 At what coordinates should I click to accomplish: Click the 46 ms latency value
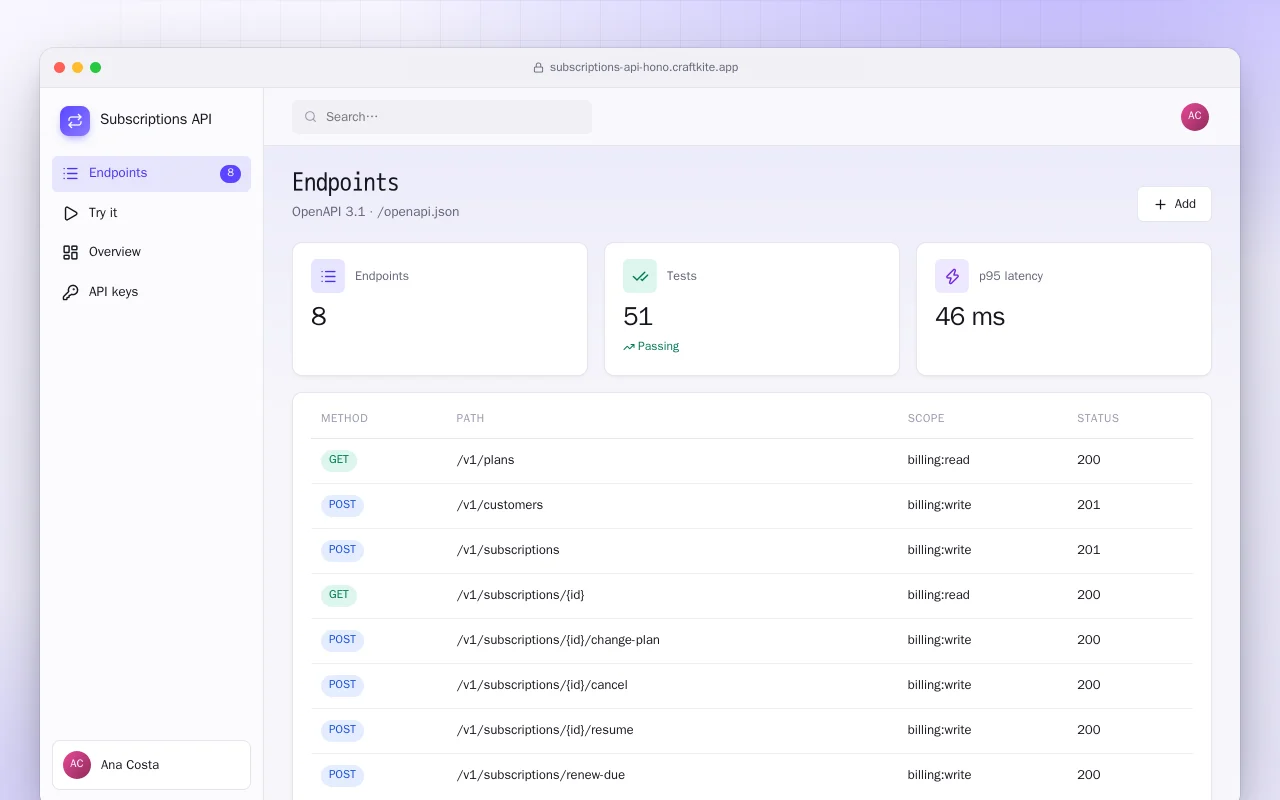click(x=970, y=317)
